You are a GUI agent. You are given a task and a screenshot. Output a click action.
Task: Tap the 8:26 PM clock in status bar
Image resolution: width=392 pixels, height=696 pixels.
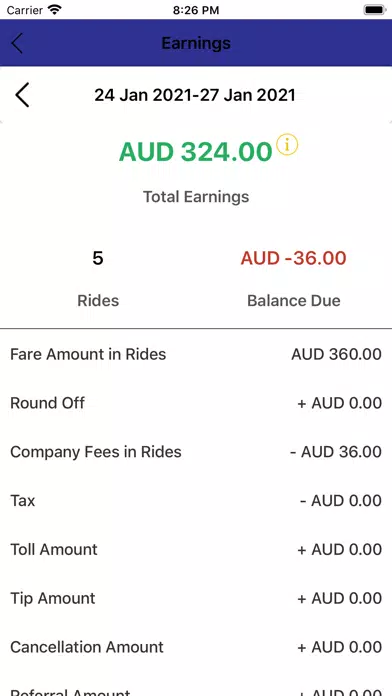pyautogui.click(x=196, y=10)
